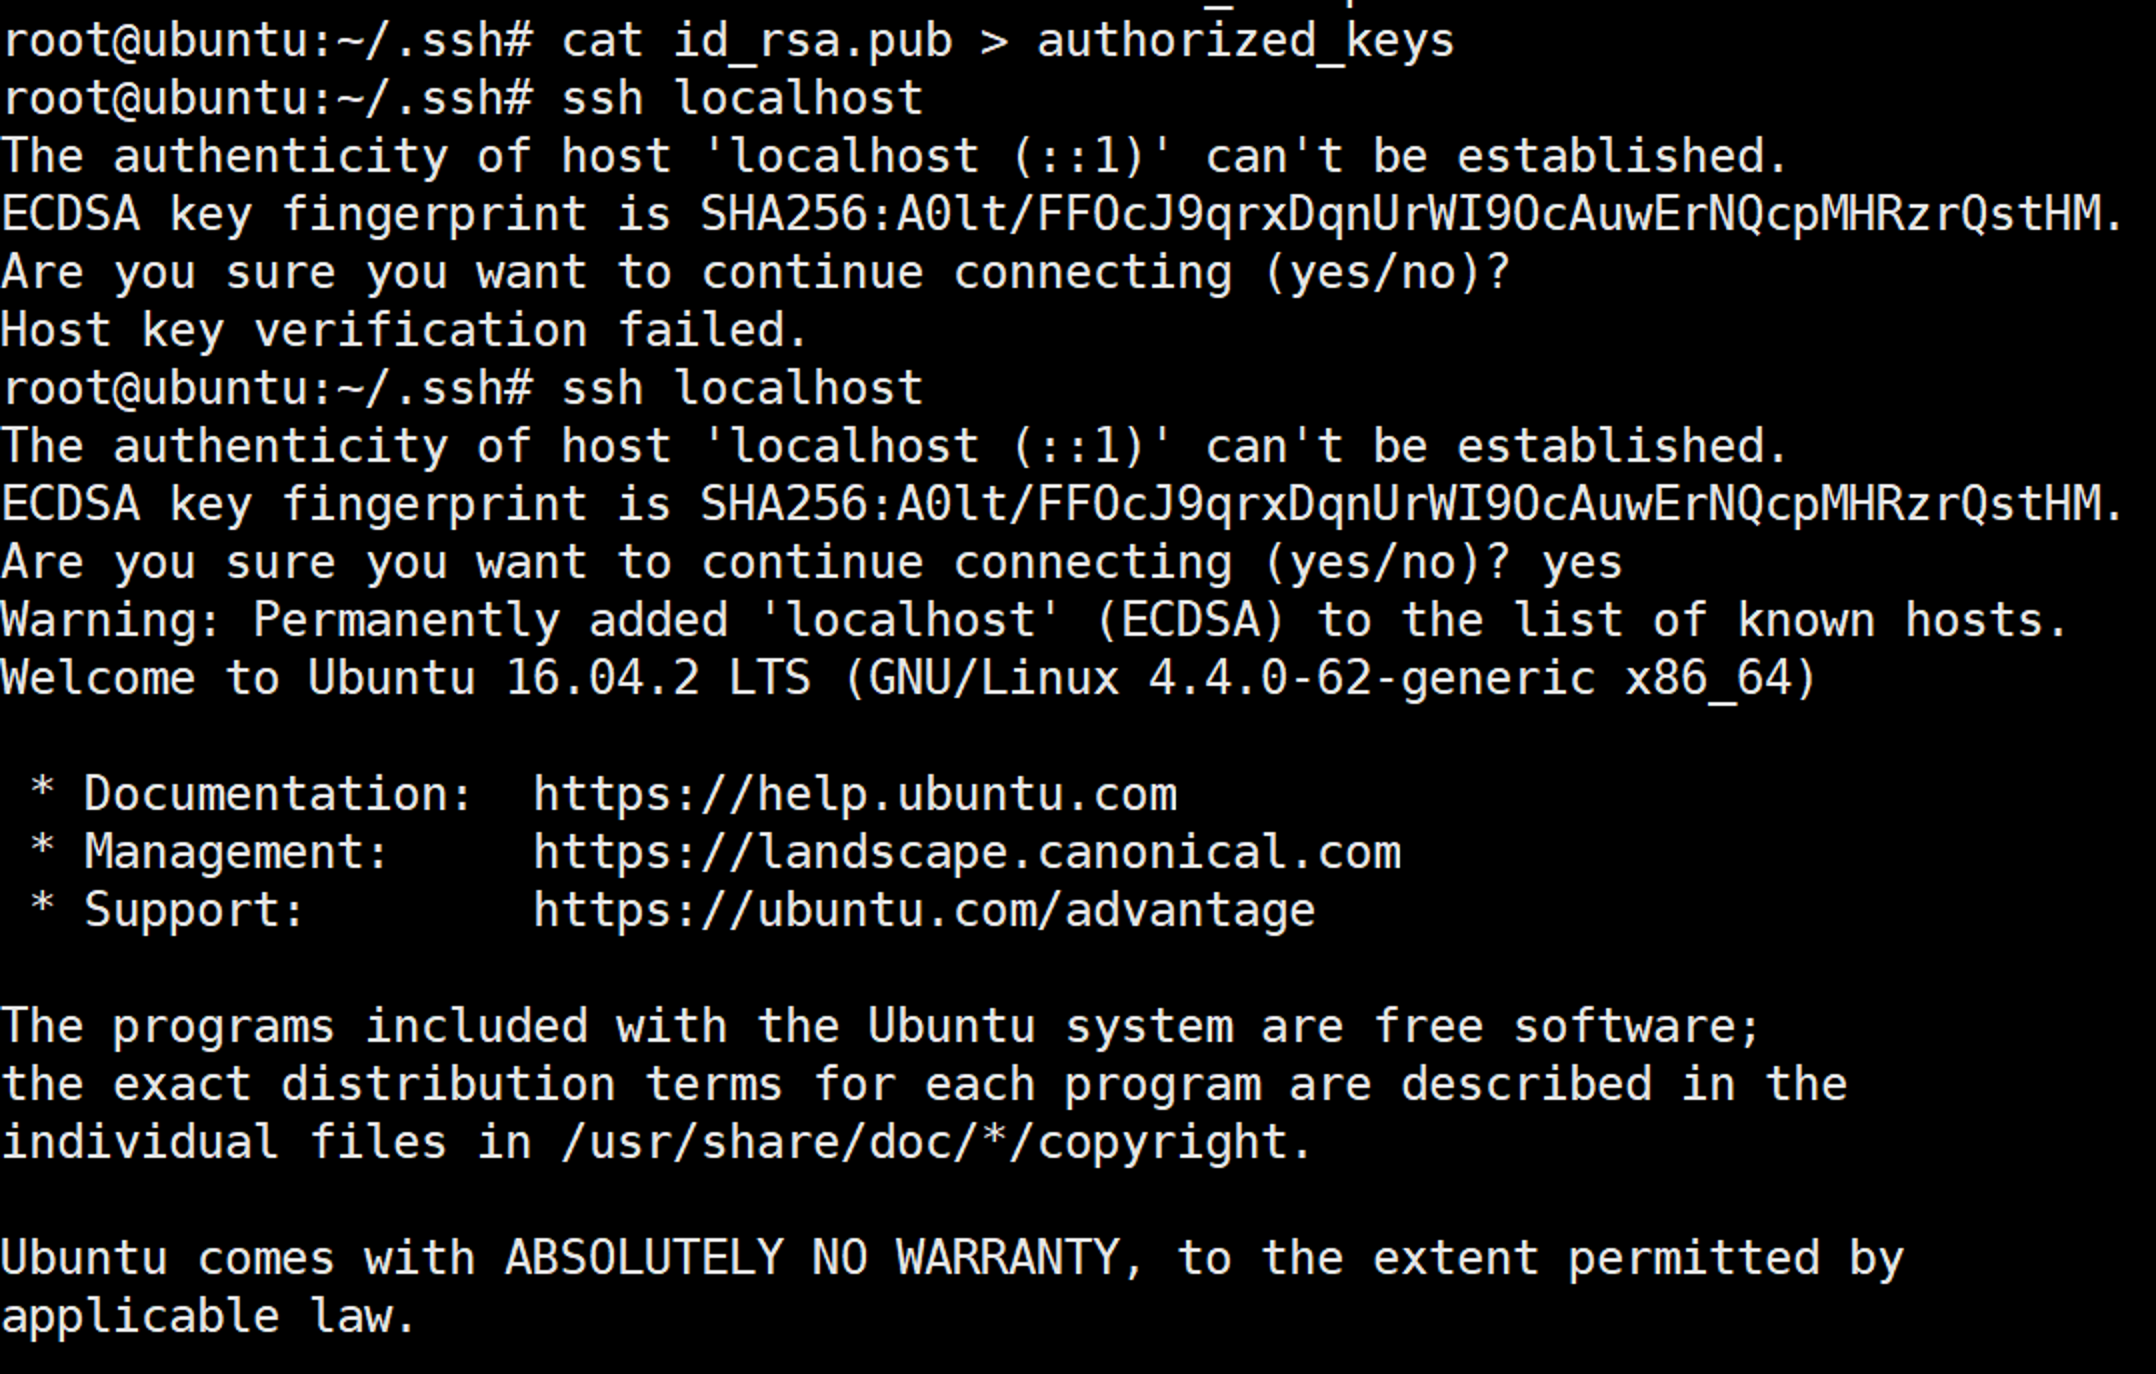This screenshot has width=2156, height=1374.
Task: Click the "free software;" words
Action: point(1566,1027)
